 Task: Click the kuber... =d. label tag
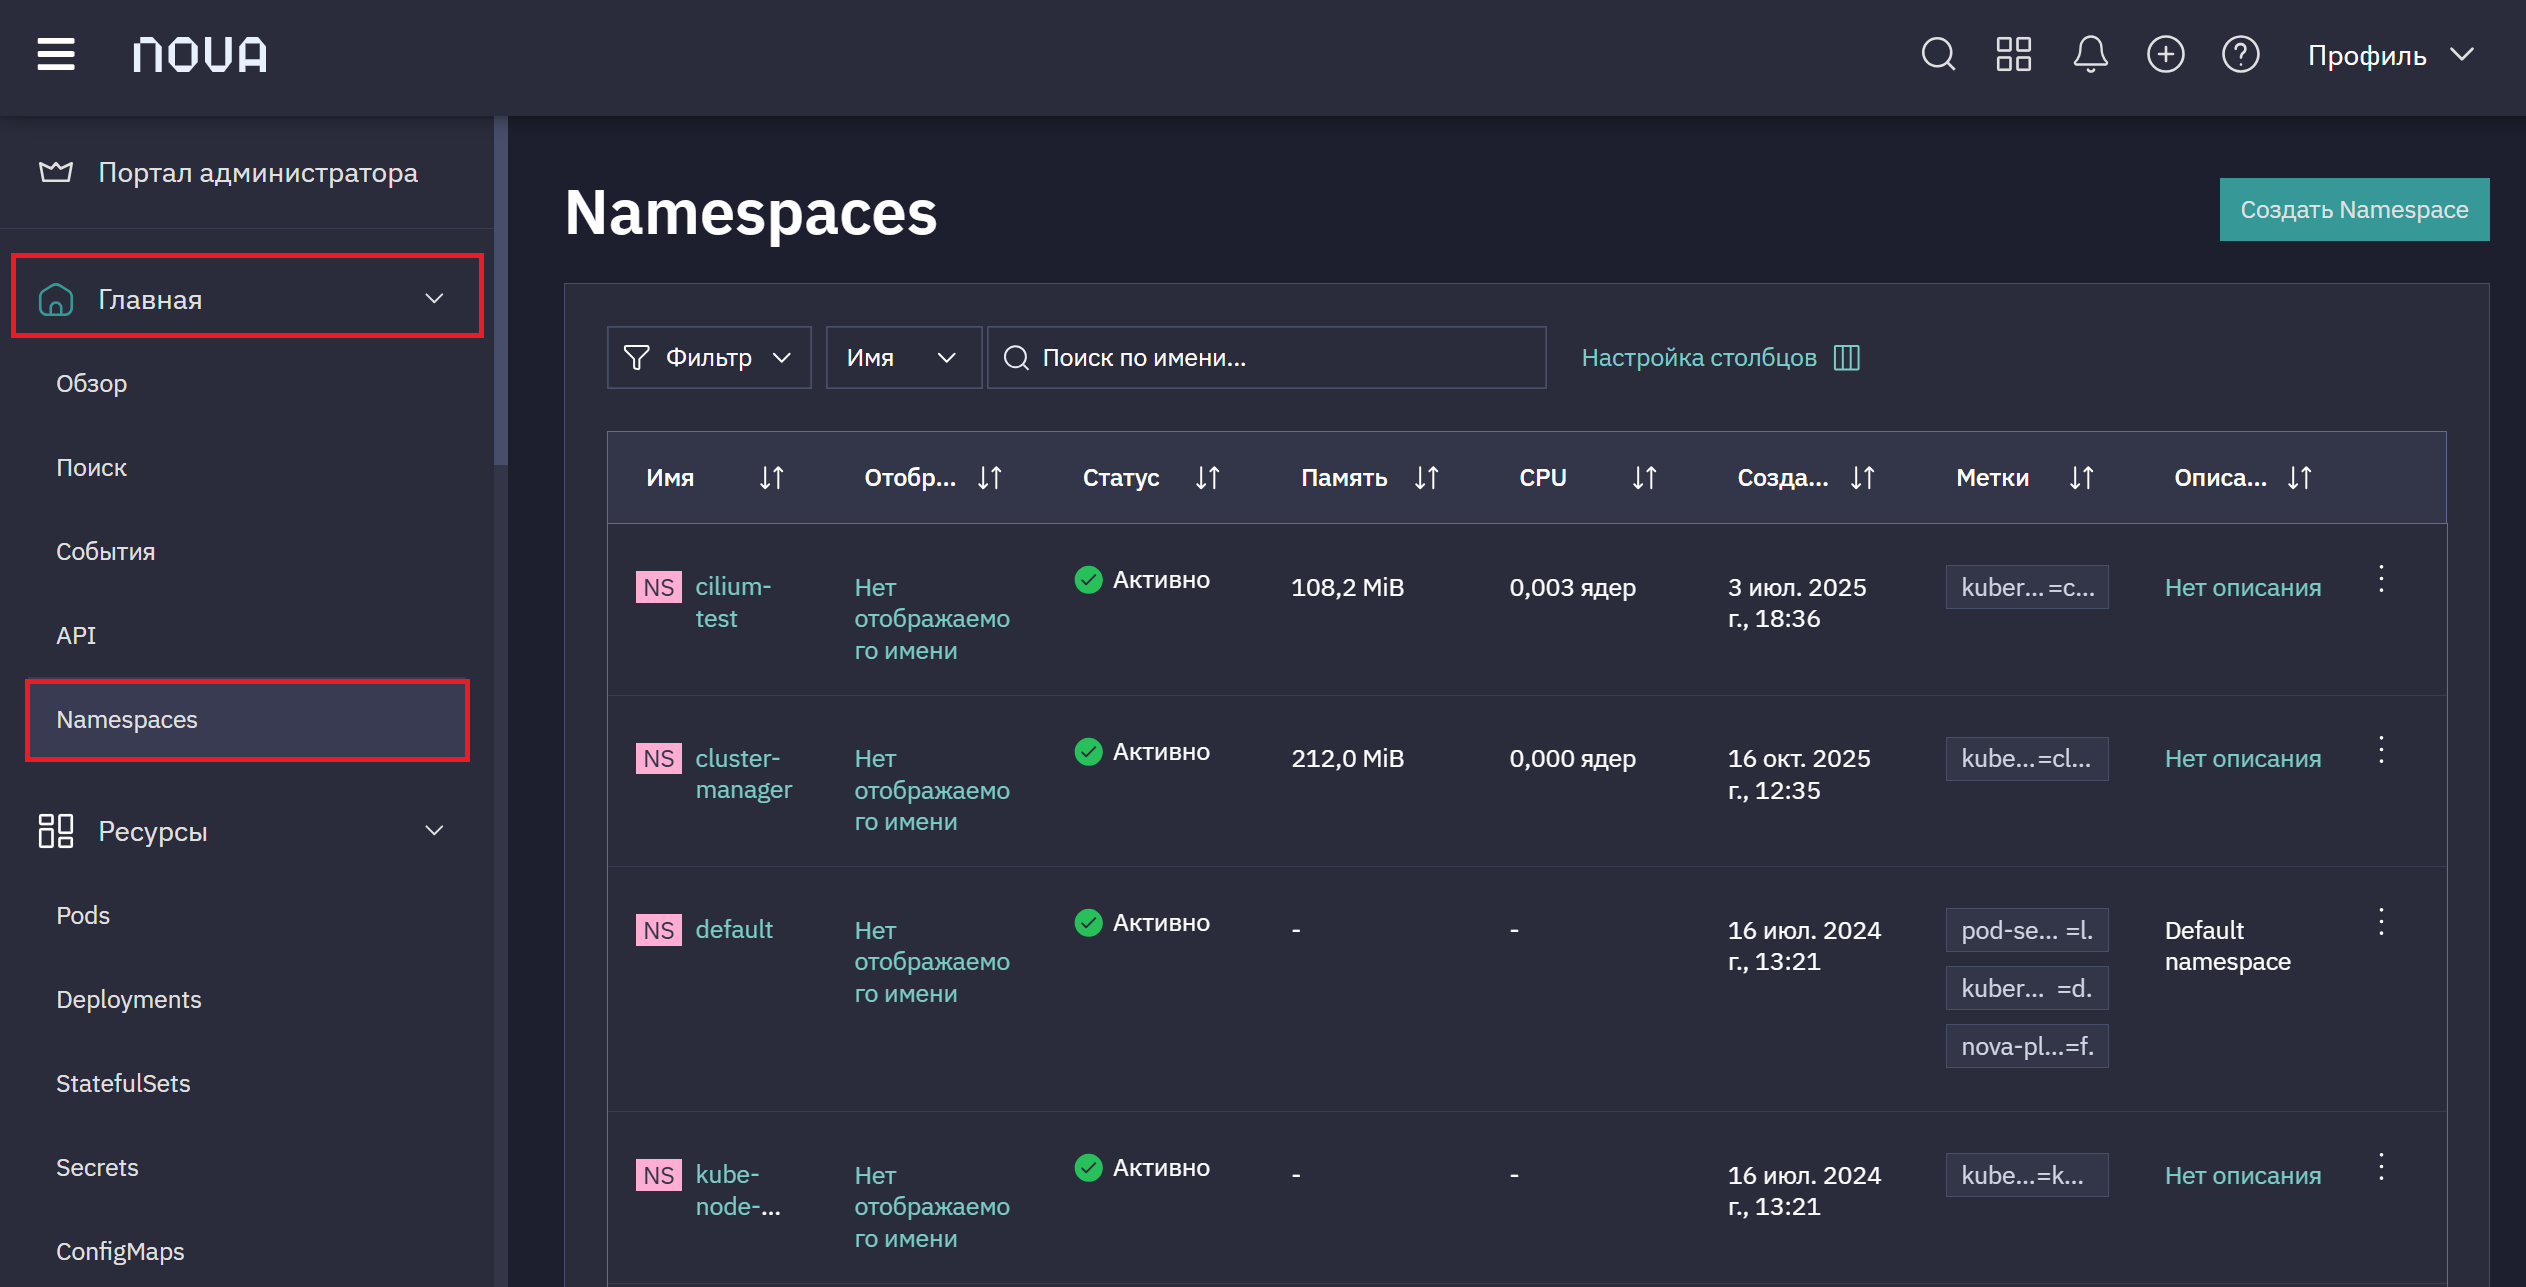(x=2027, y=988)
